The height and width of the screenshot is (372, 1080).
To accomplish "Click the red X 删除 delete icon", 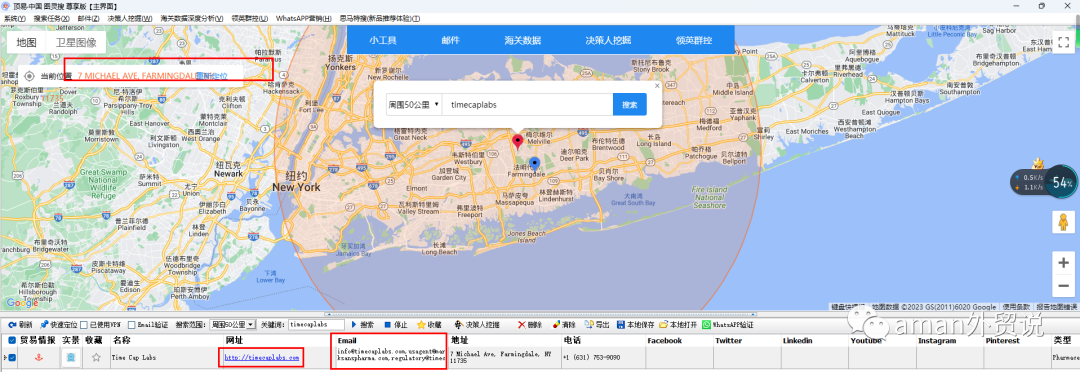I will (521, 324).
